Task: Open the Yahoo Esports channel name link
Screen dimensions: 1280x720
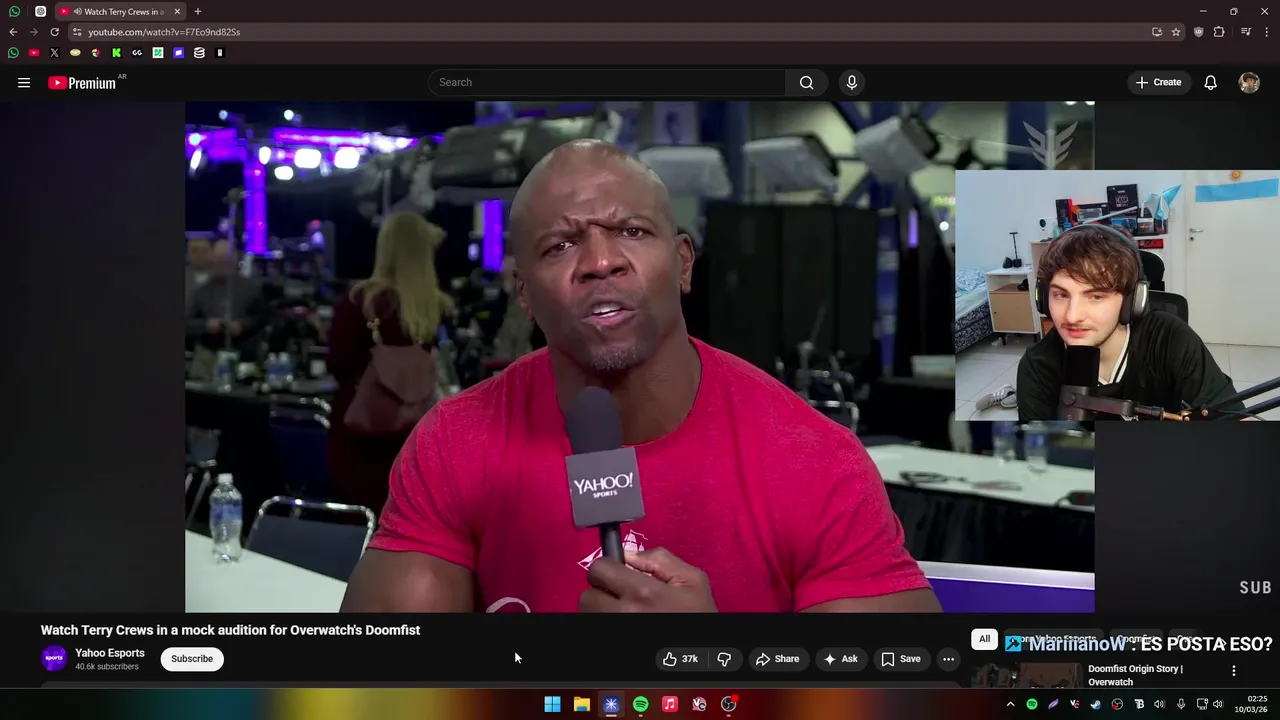Action: [110, 653]
